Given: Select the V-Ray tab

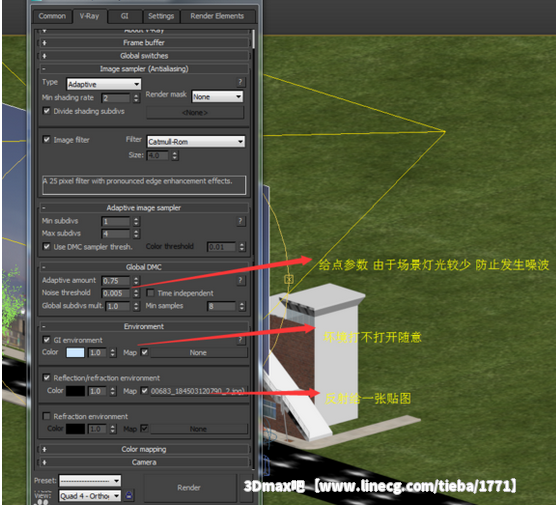Looking at the screenshot, I should coord(90,16).
